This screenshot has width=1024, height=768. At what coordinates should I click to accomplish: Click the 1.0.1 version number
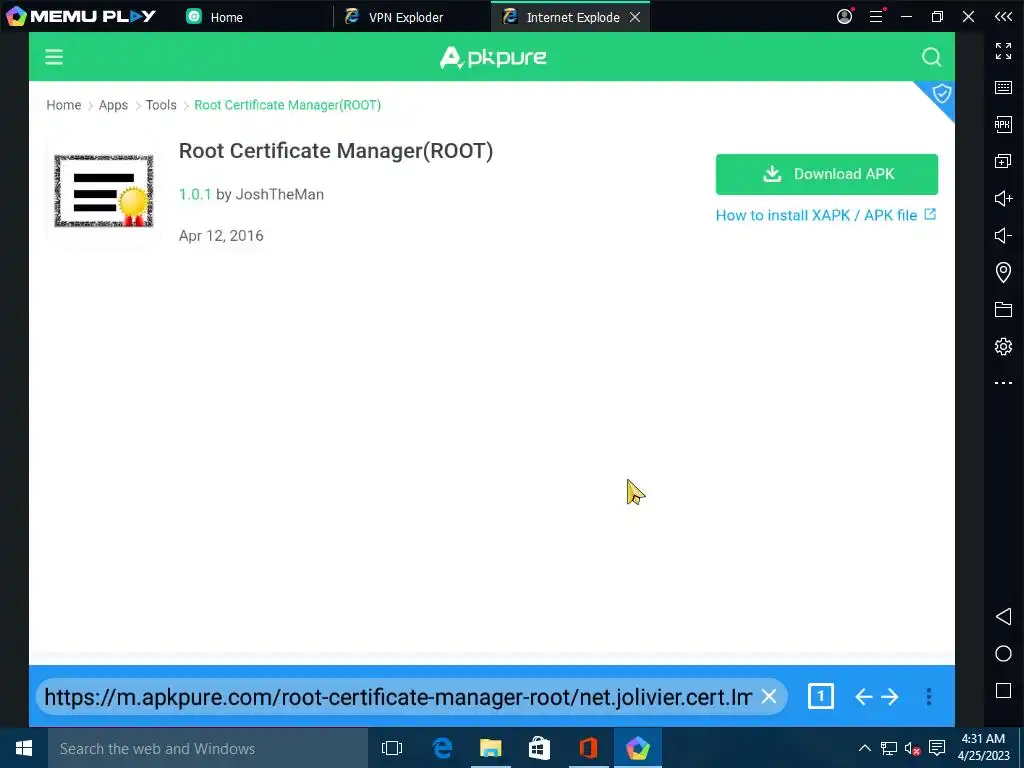point(195,194)
